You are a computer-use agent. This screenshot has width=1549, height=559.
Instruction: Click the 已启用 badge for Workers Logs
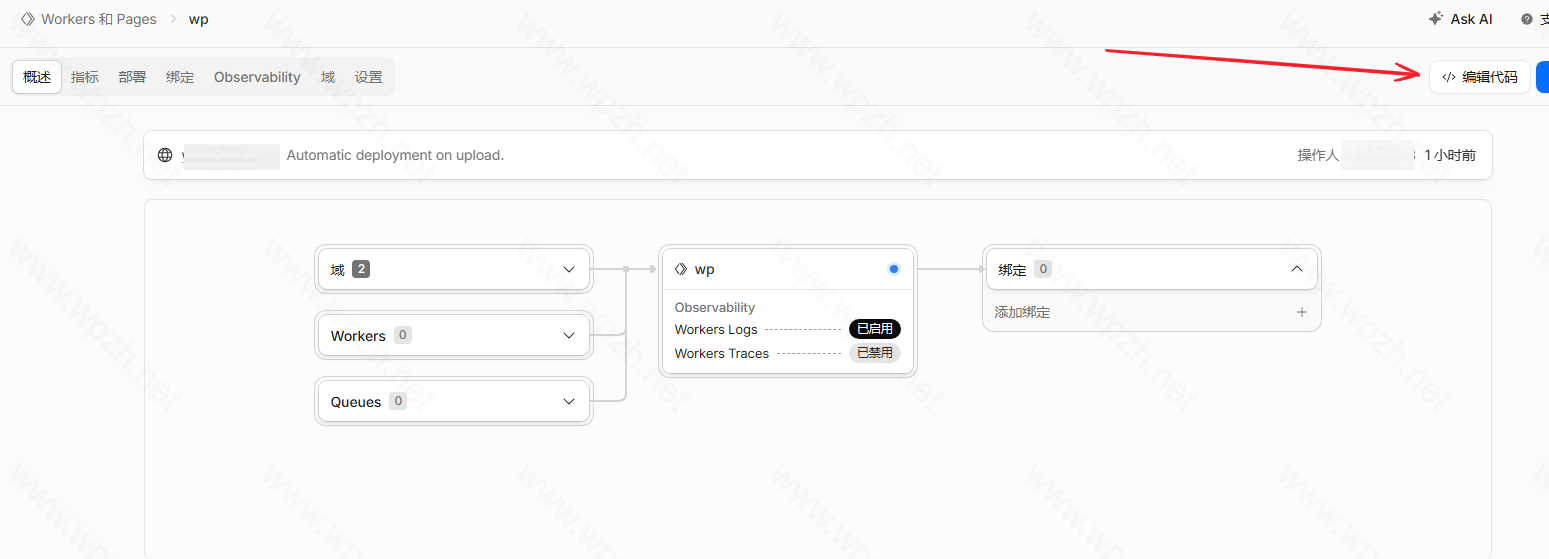[x=875, y=329]
